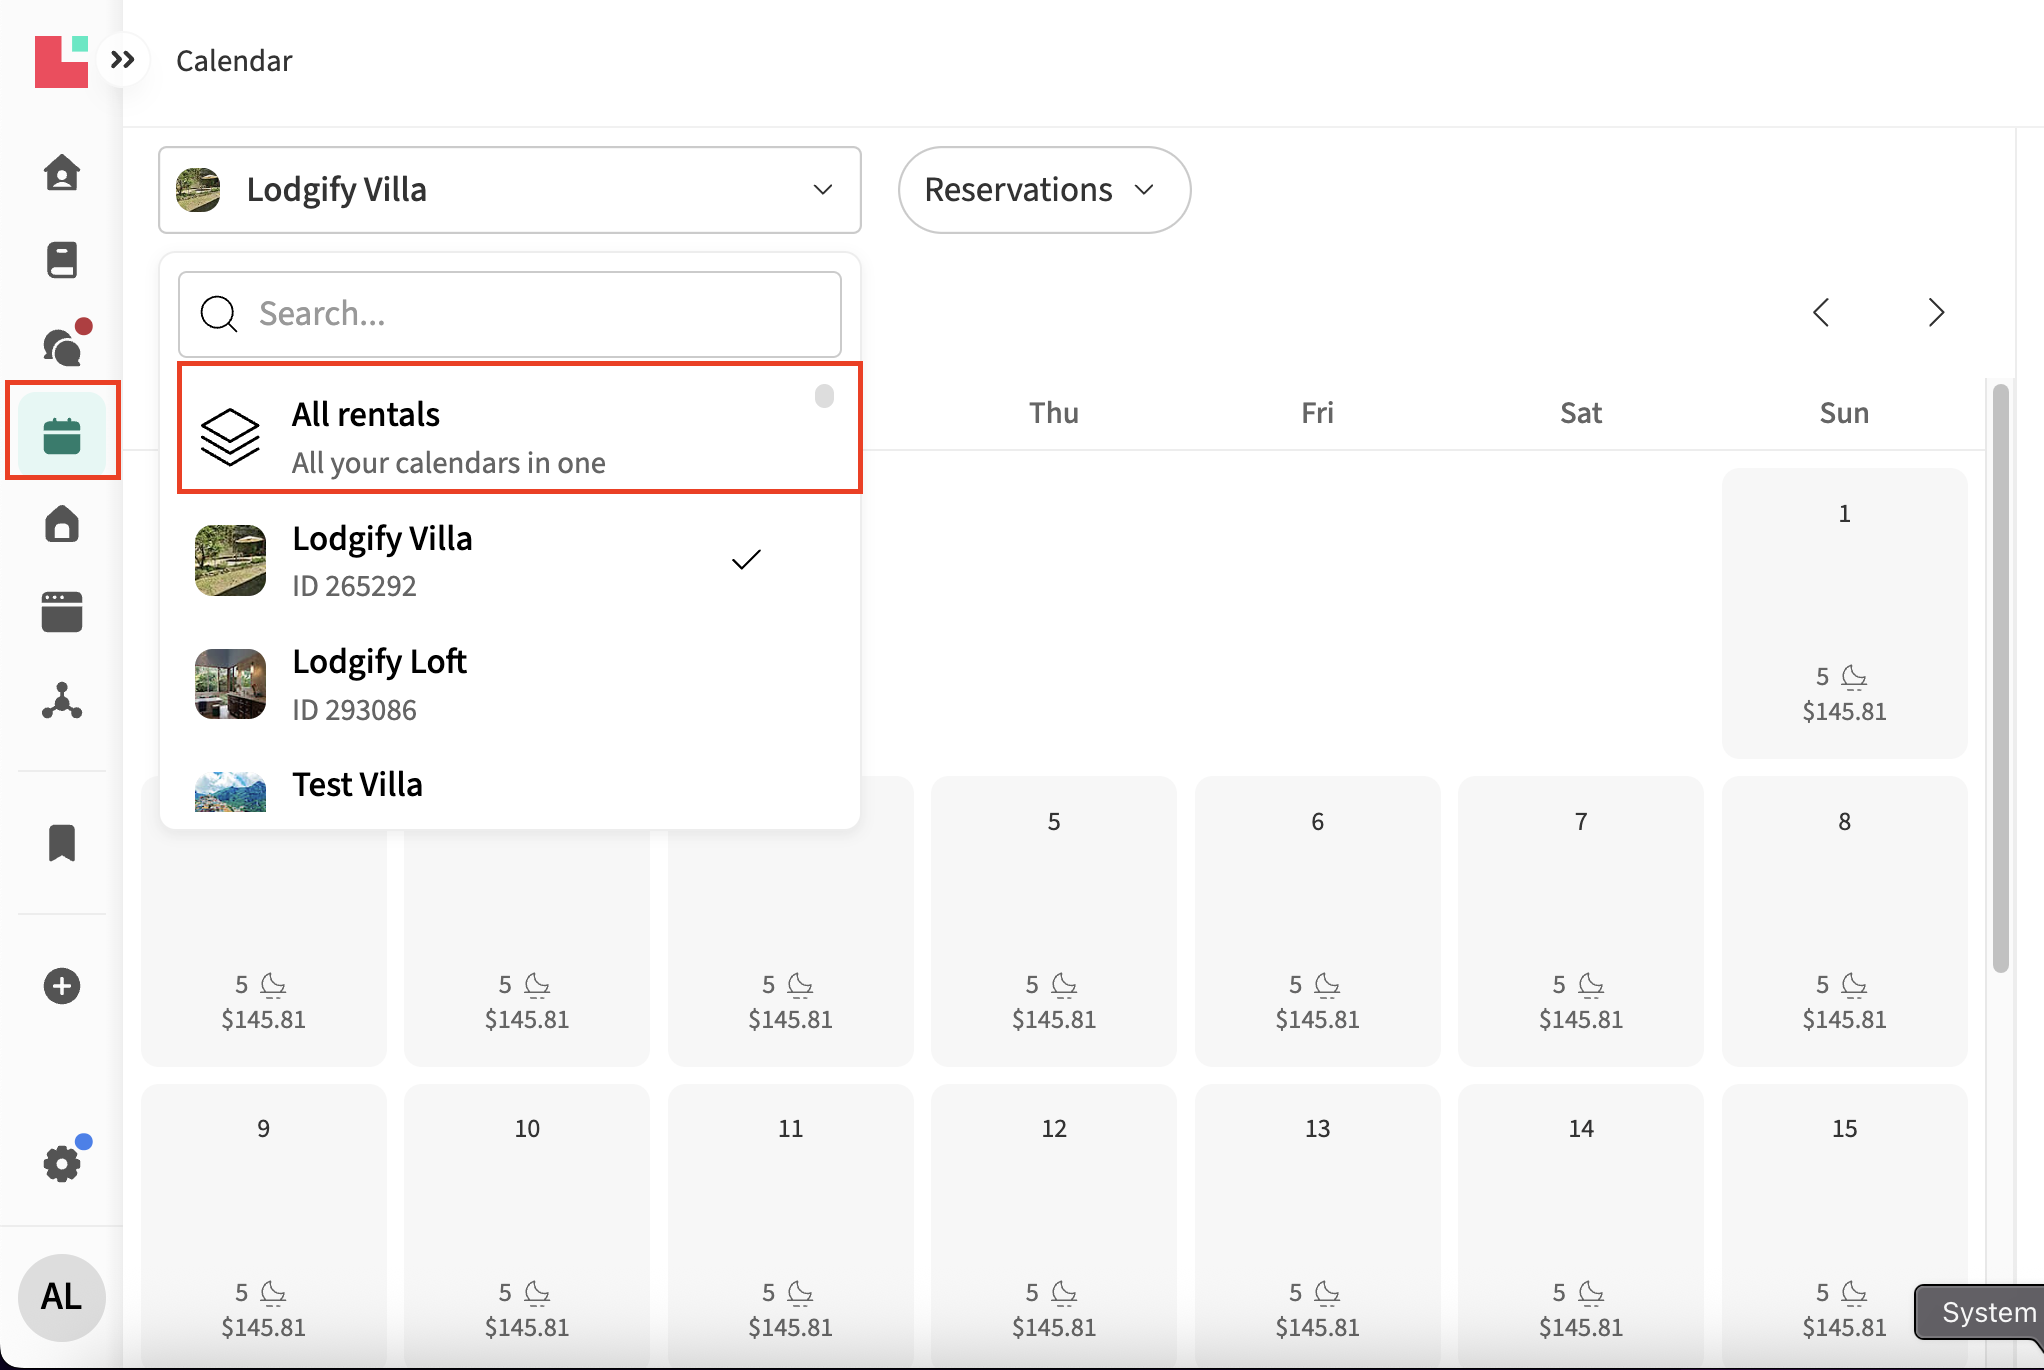
Task: Open the Home dashboard sidebar icon
Action: (62, 173)
